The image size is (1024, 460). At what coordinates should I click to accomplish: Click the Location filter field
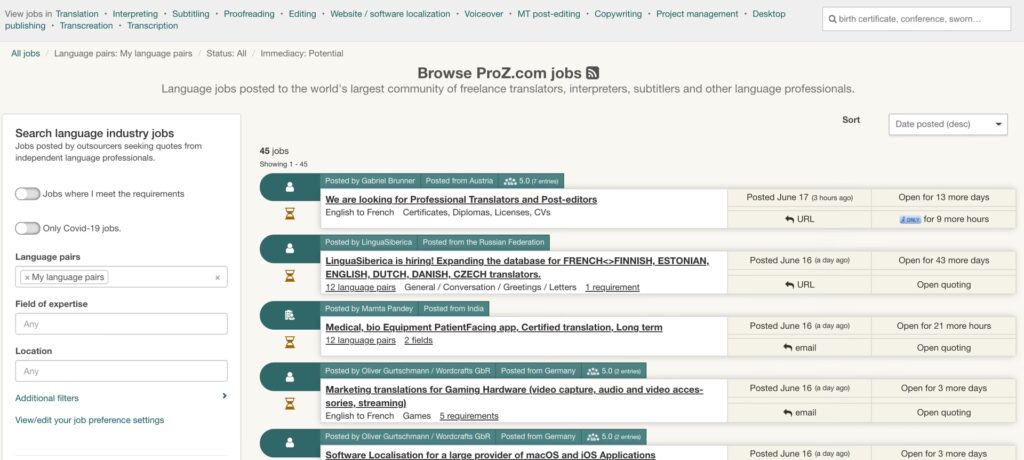click(121, 371)
